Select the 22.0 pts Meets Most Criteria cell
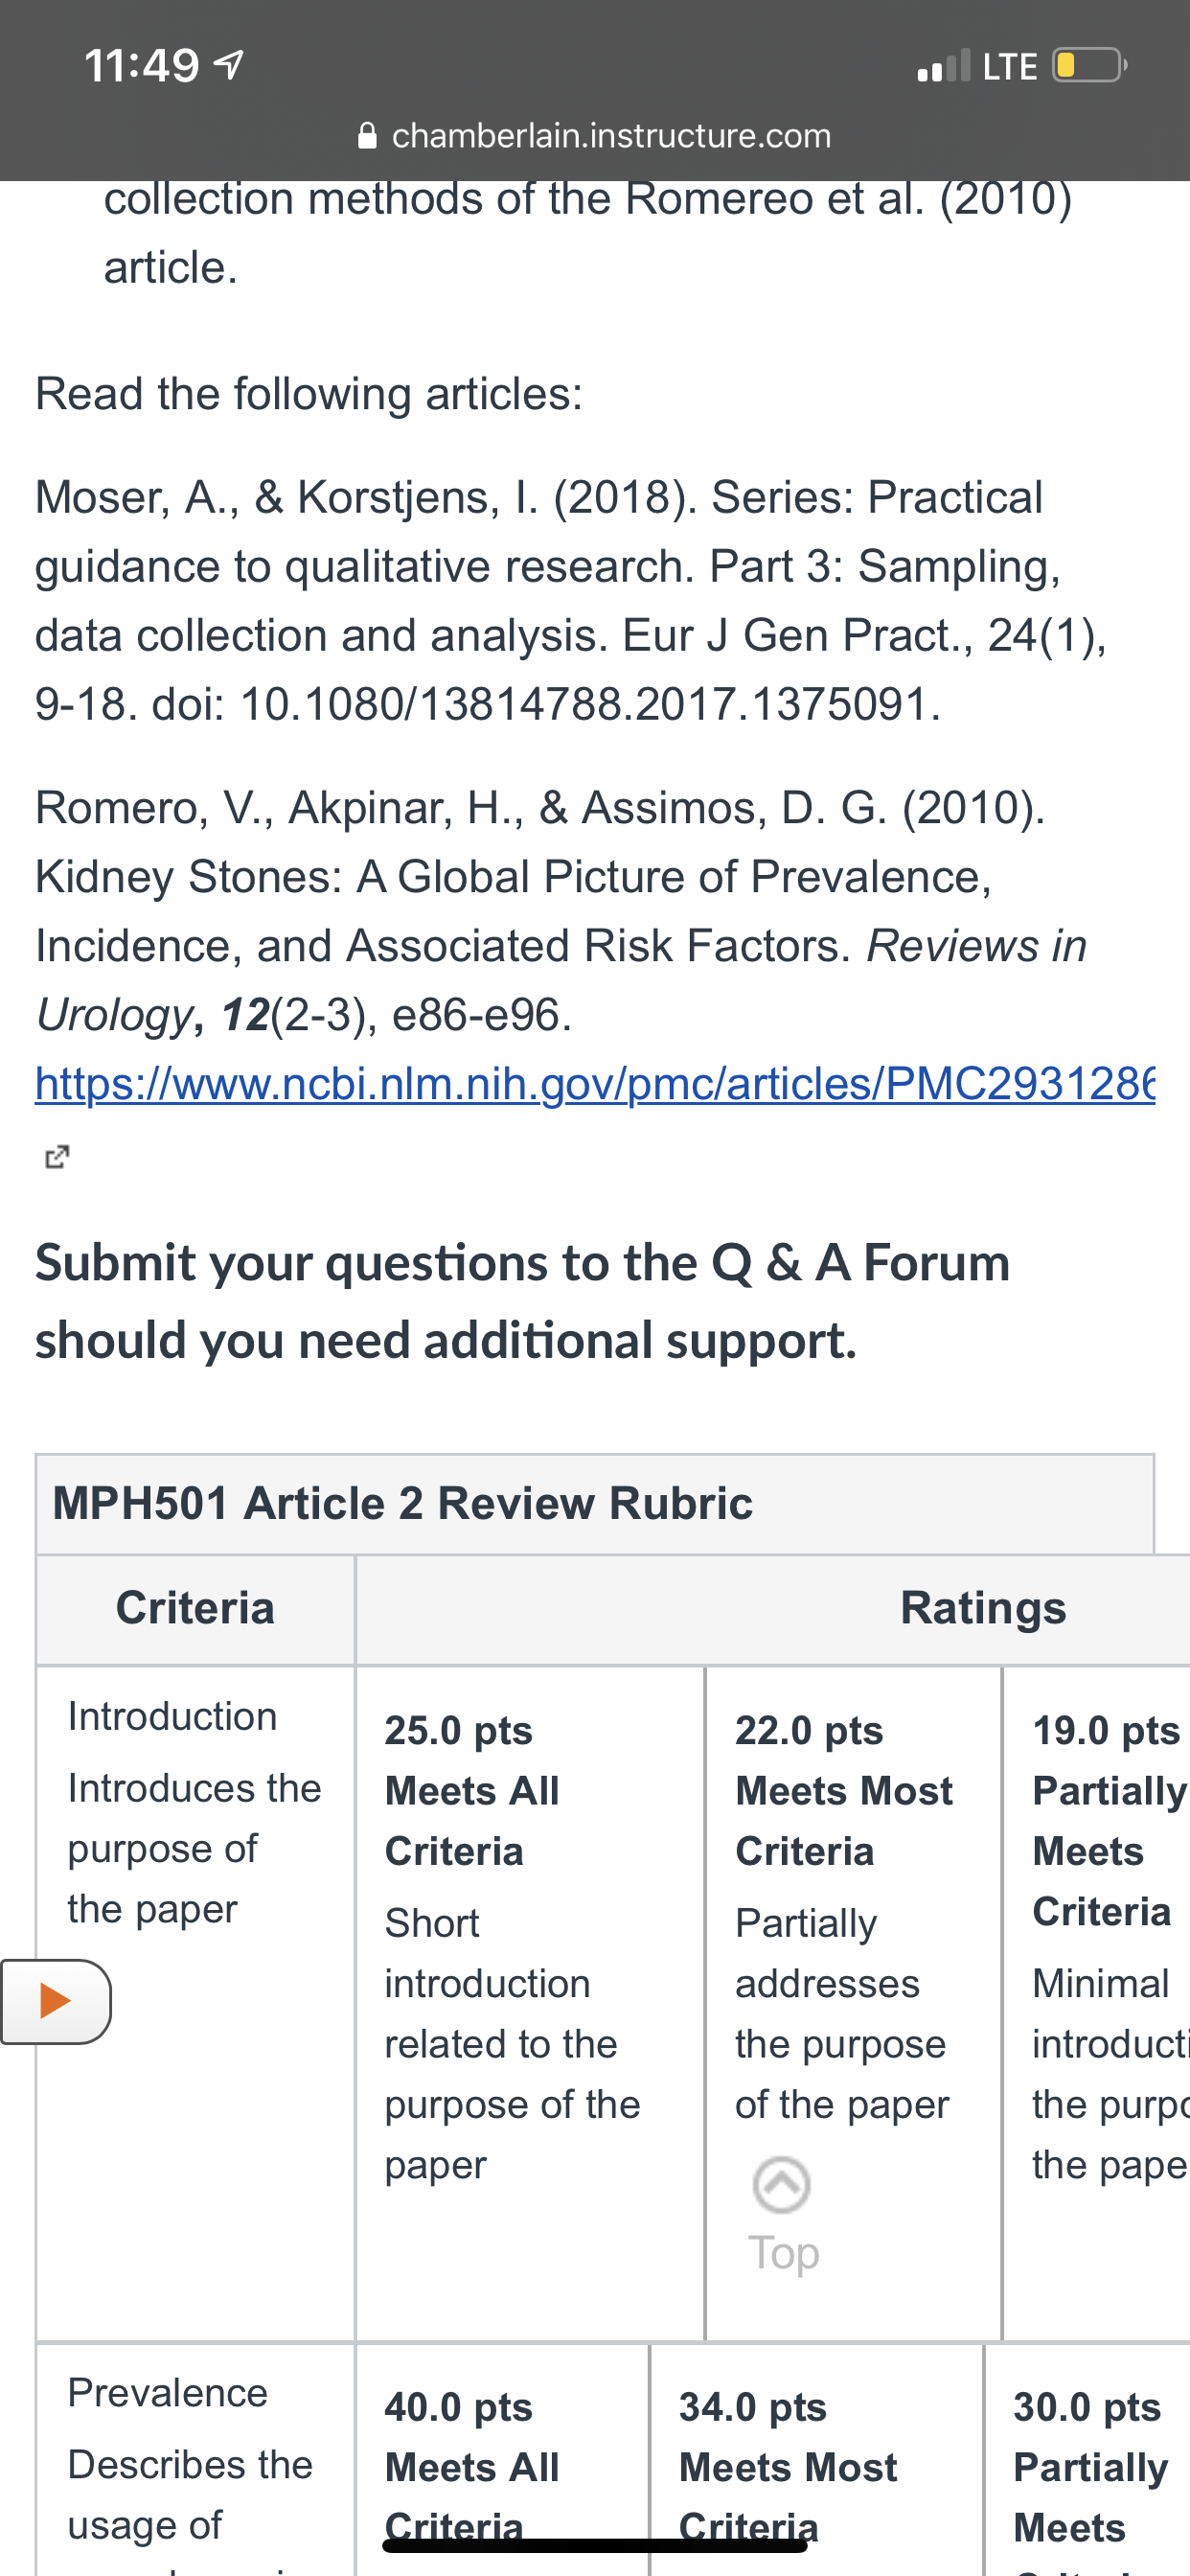The width and height of the screenshot is (1190, 2576). 853,2004
